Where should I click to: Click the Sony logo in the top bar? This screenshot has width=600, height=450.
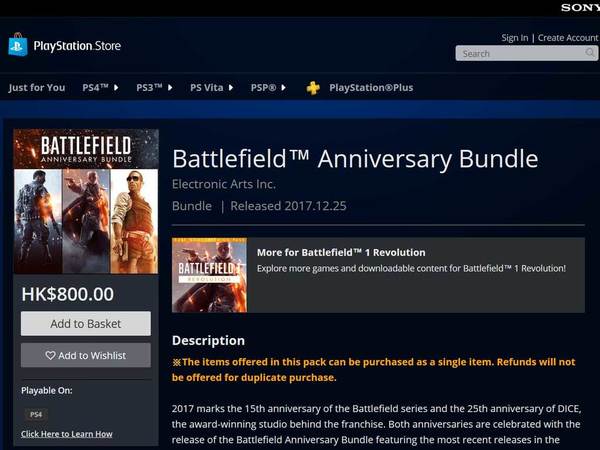click(x=580, y=8)
